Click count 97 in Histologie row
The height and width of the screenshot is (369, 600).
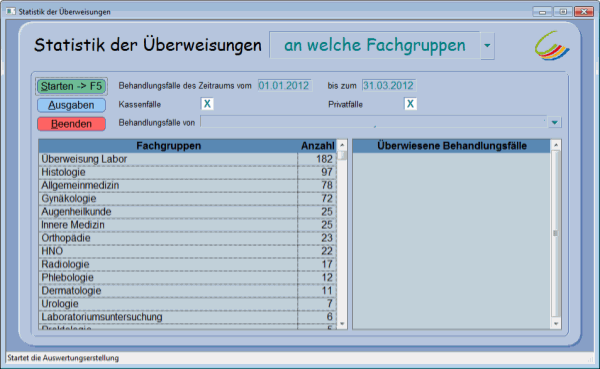click(x=326, y=172)
